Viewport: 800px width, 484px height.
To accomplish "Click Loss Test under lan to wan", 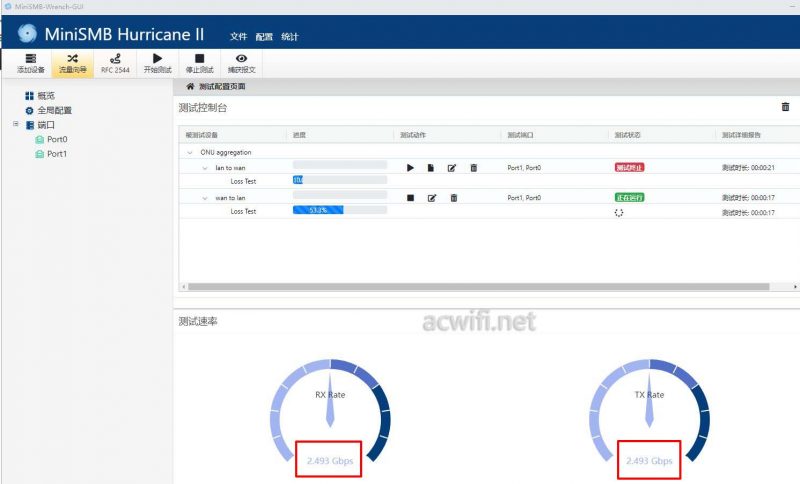I will tap(243, 181).
